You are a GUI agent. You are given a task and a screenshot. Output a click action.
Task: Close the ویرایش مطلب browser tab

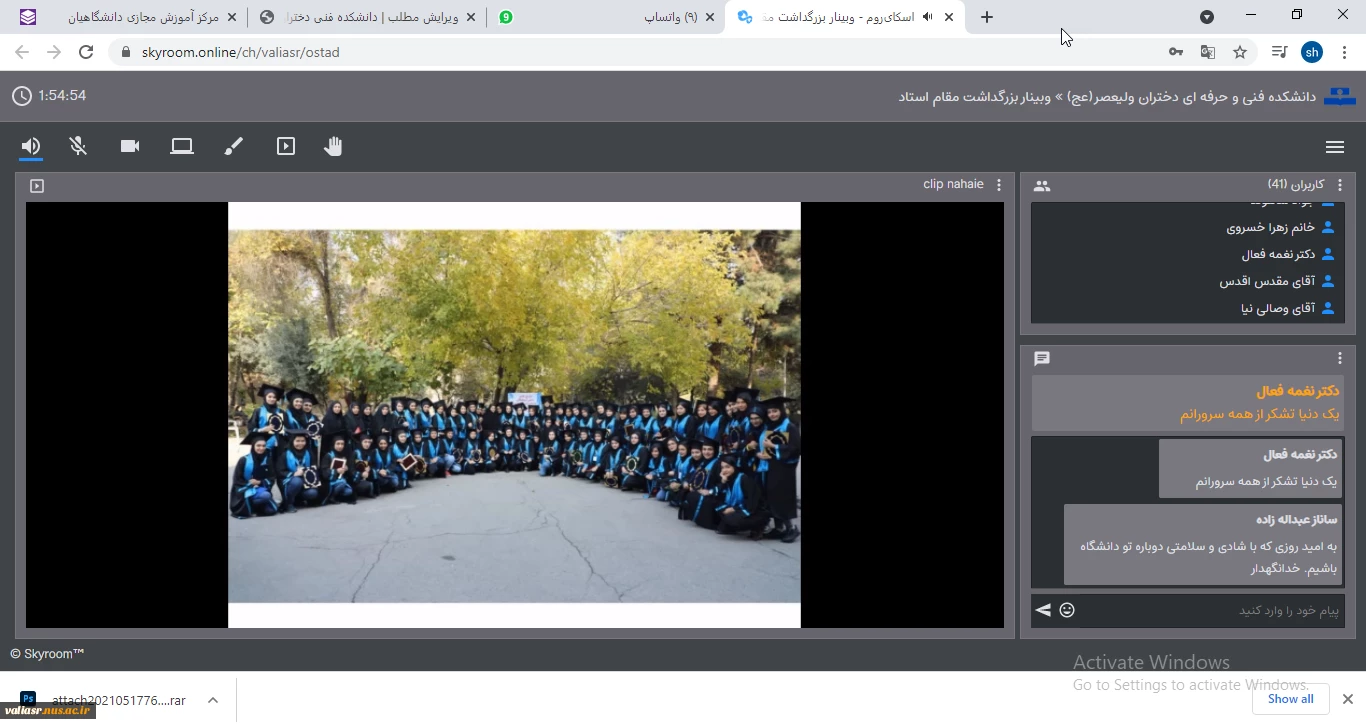pyautogui.click(x=471, y=17)
